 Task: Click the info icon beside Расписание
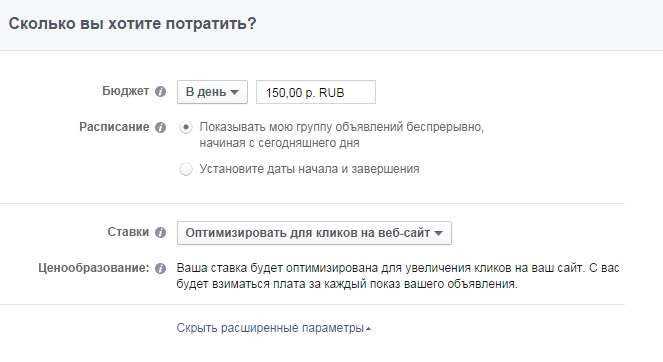(160, 127)
